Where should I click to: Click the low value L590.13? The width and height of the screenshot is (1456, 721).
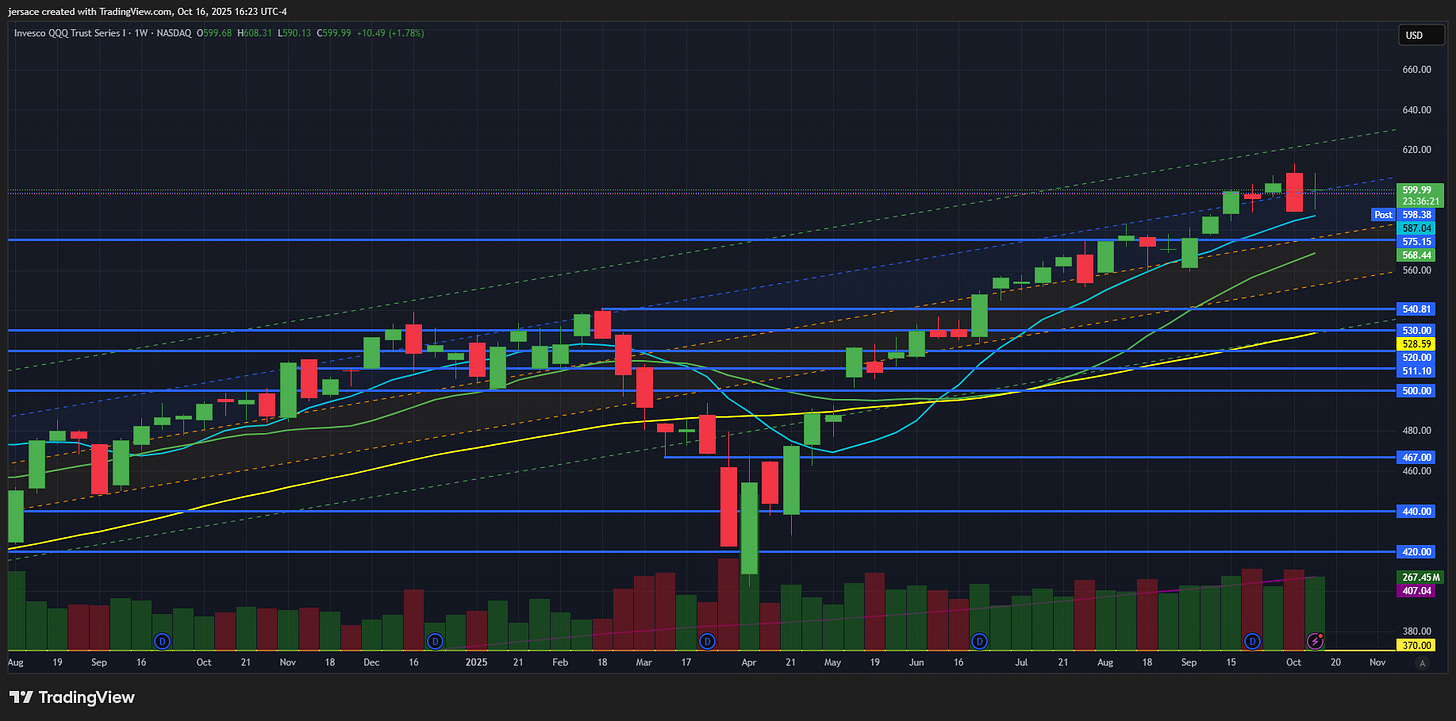[296, 33]
